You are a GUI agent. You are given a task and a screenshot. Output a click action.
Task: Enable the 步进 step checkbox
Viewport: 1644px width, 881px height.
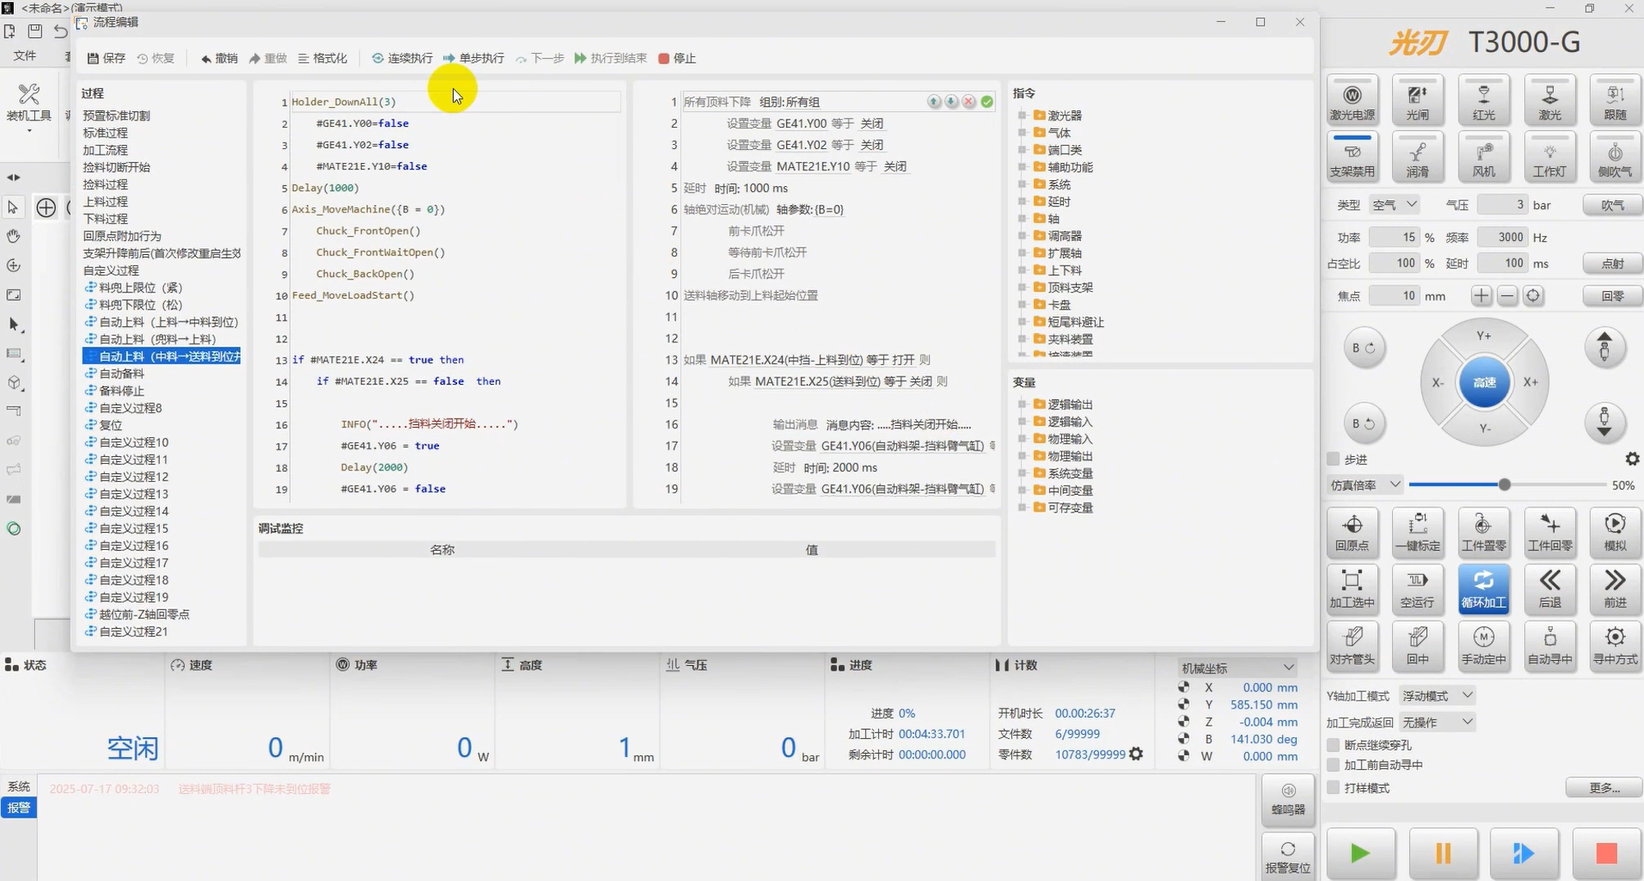coord(1333,459)
